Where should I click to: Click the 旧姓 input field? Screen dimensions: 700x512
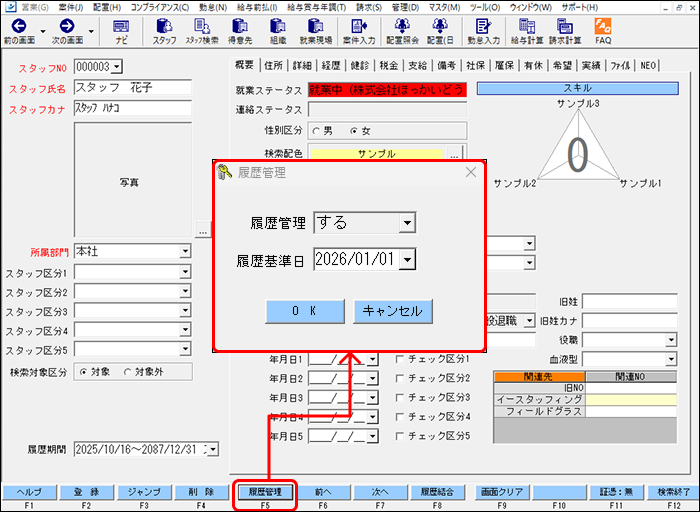point(629,302)
